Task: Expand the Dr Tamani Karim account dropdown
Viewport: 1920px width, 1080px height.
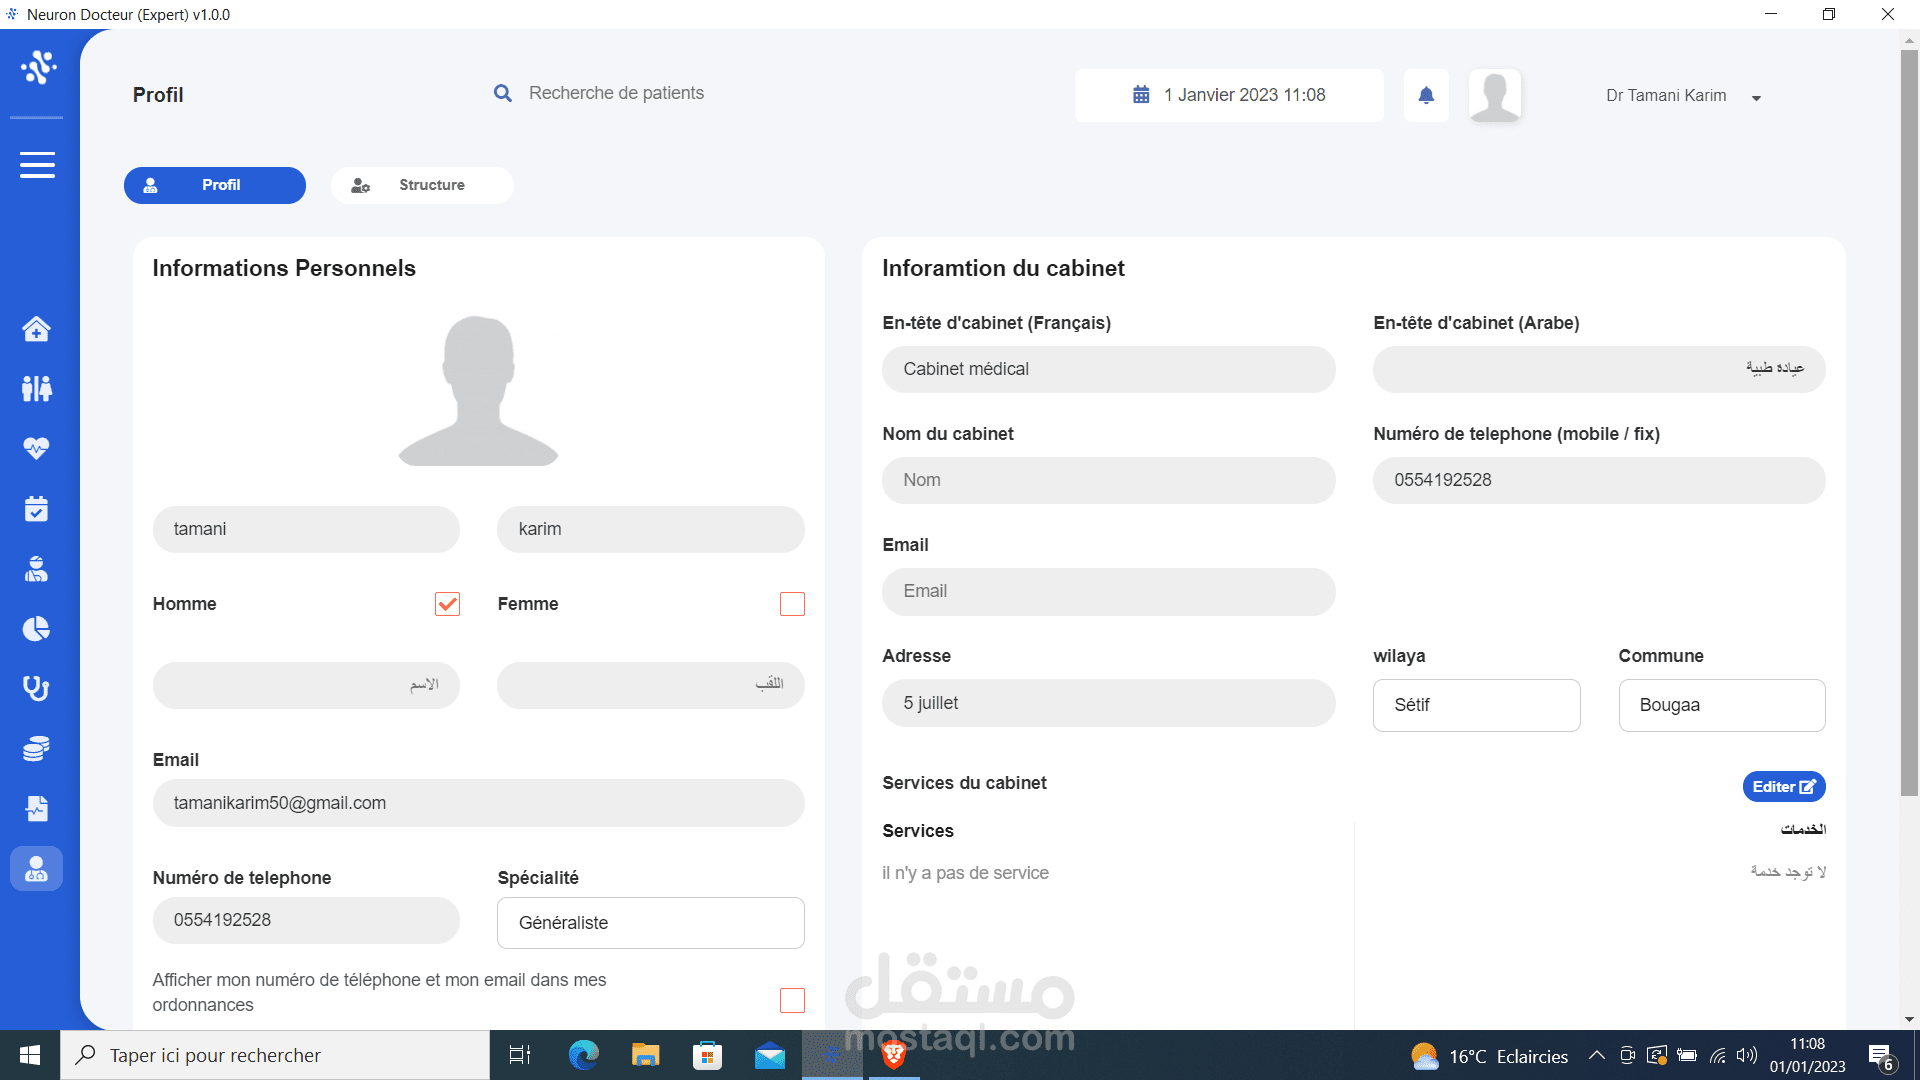Action: point(1756,98)
